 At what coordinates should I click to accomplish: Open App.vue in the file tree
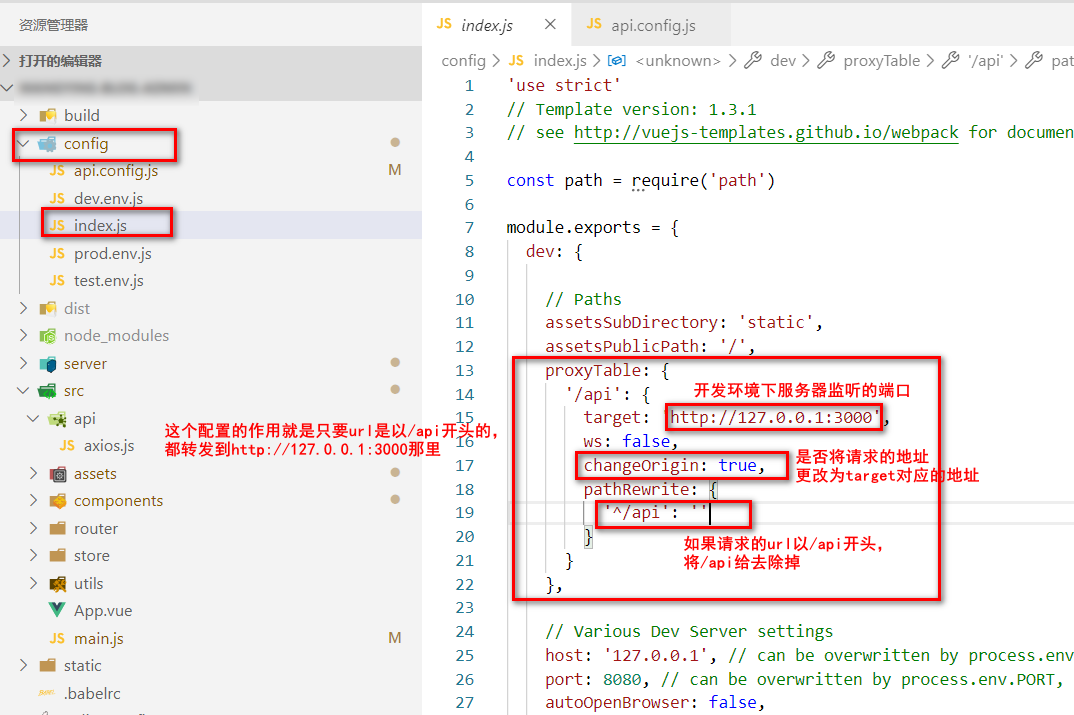(x=103, y=610)
